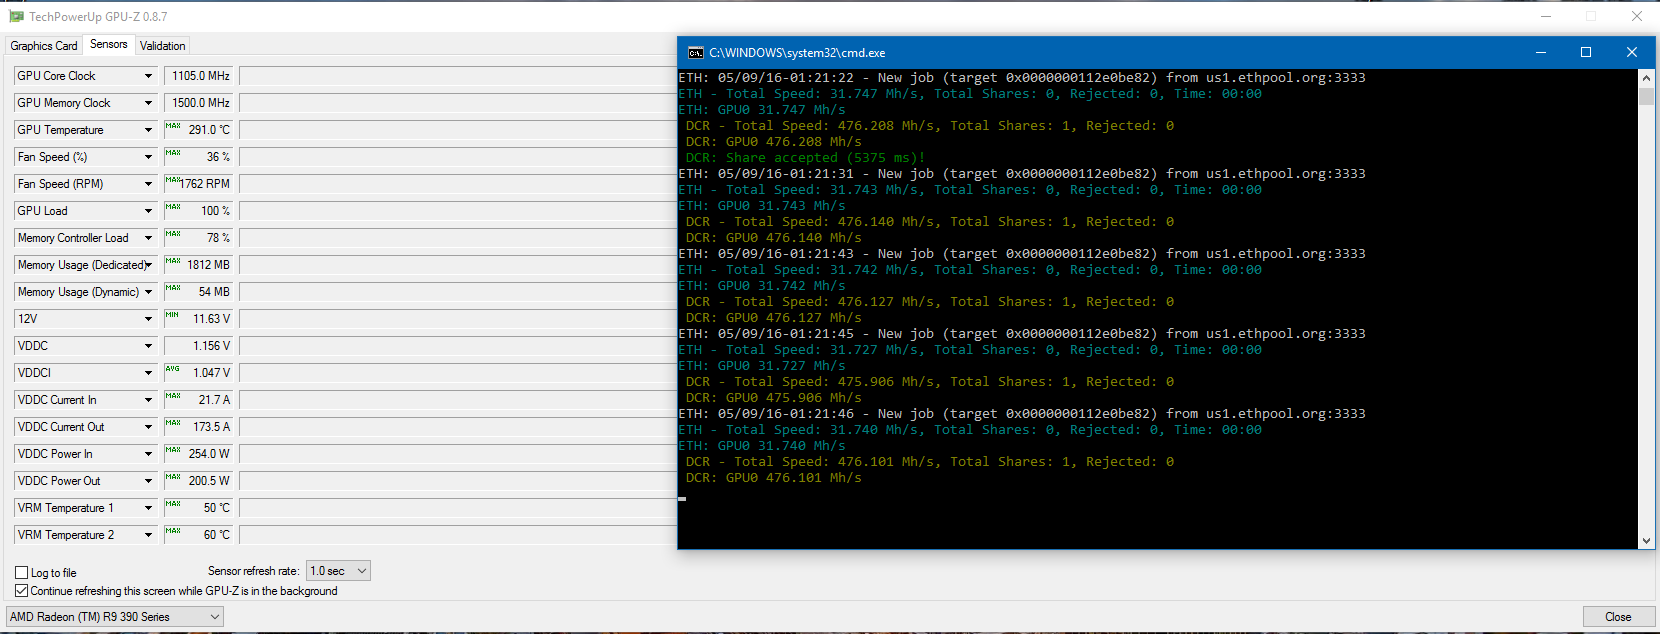Open the Memory Usage (Dedicated) dropdown
Screen dimensions: 1660x634
148,265
